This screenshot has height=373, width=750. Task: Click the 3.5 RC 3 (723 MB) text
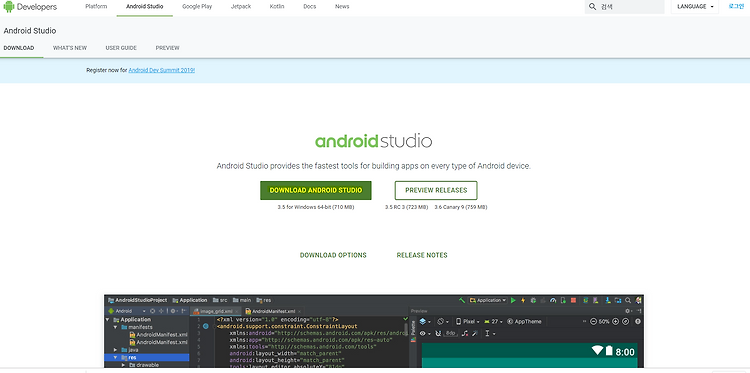coord(406,208)
